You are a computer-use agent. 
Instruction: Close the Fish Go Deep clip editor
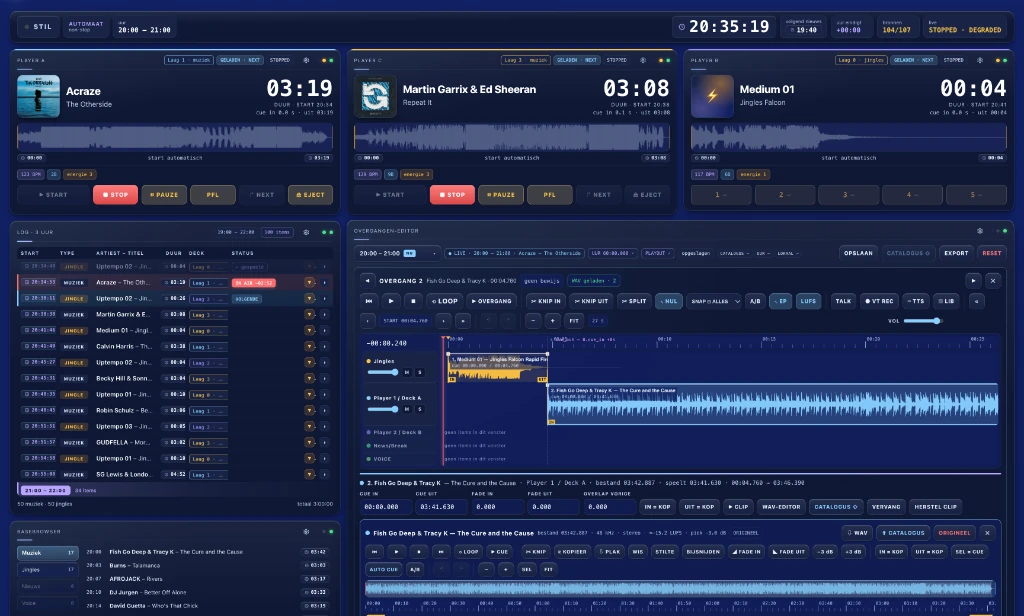[x=987, y=532]
